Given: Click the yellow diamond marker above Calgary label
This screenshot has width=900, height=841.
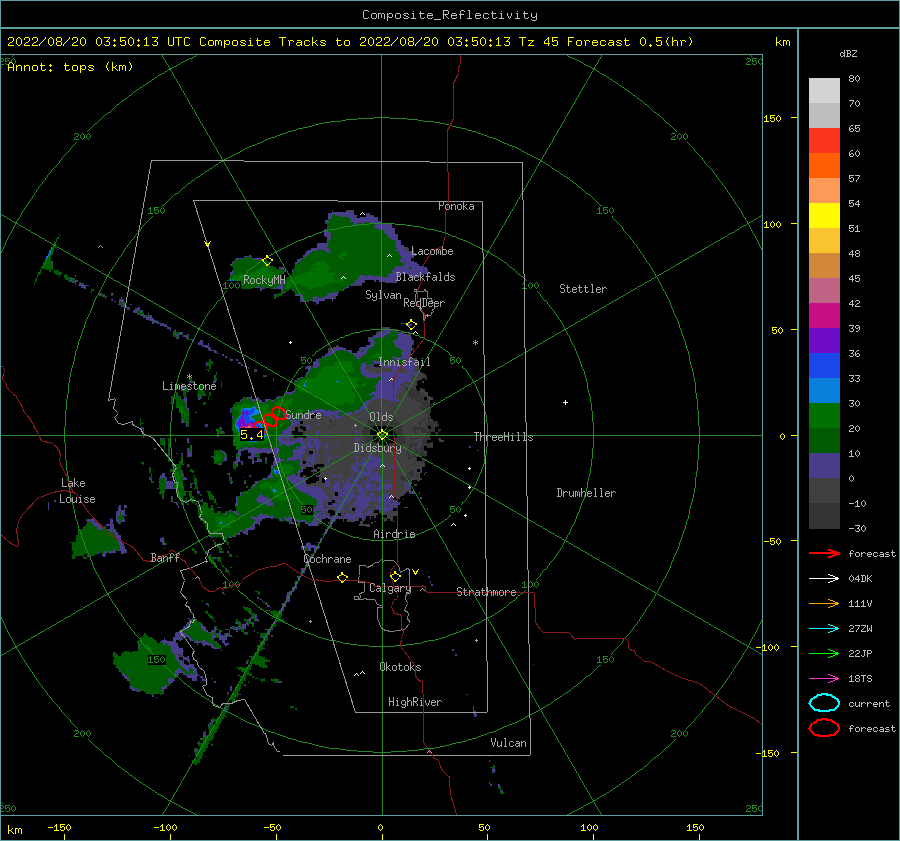Looking at the screenshot, I should 395,576.
